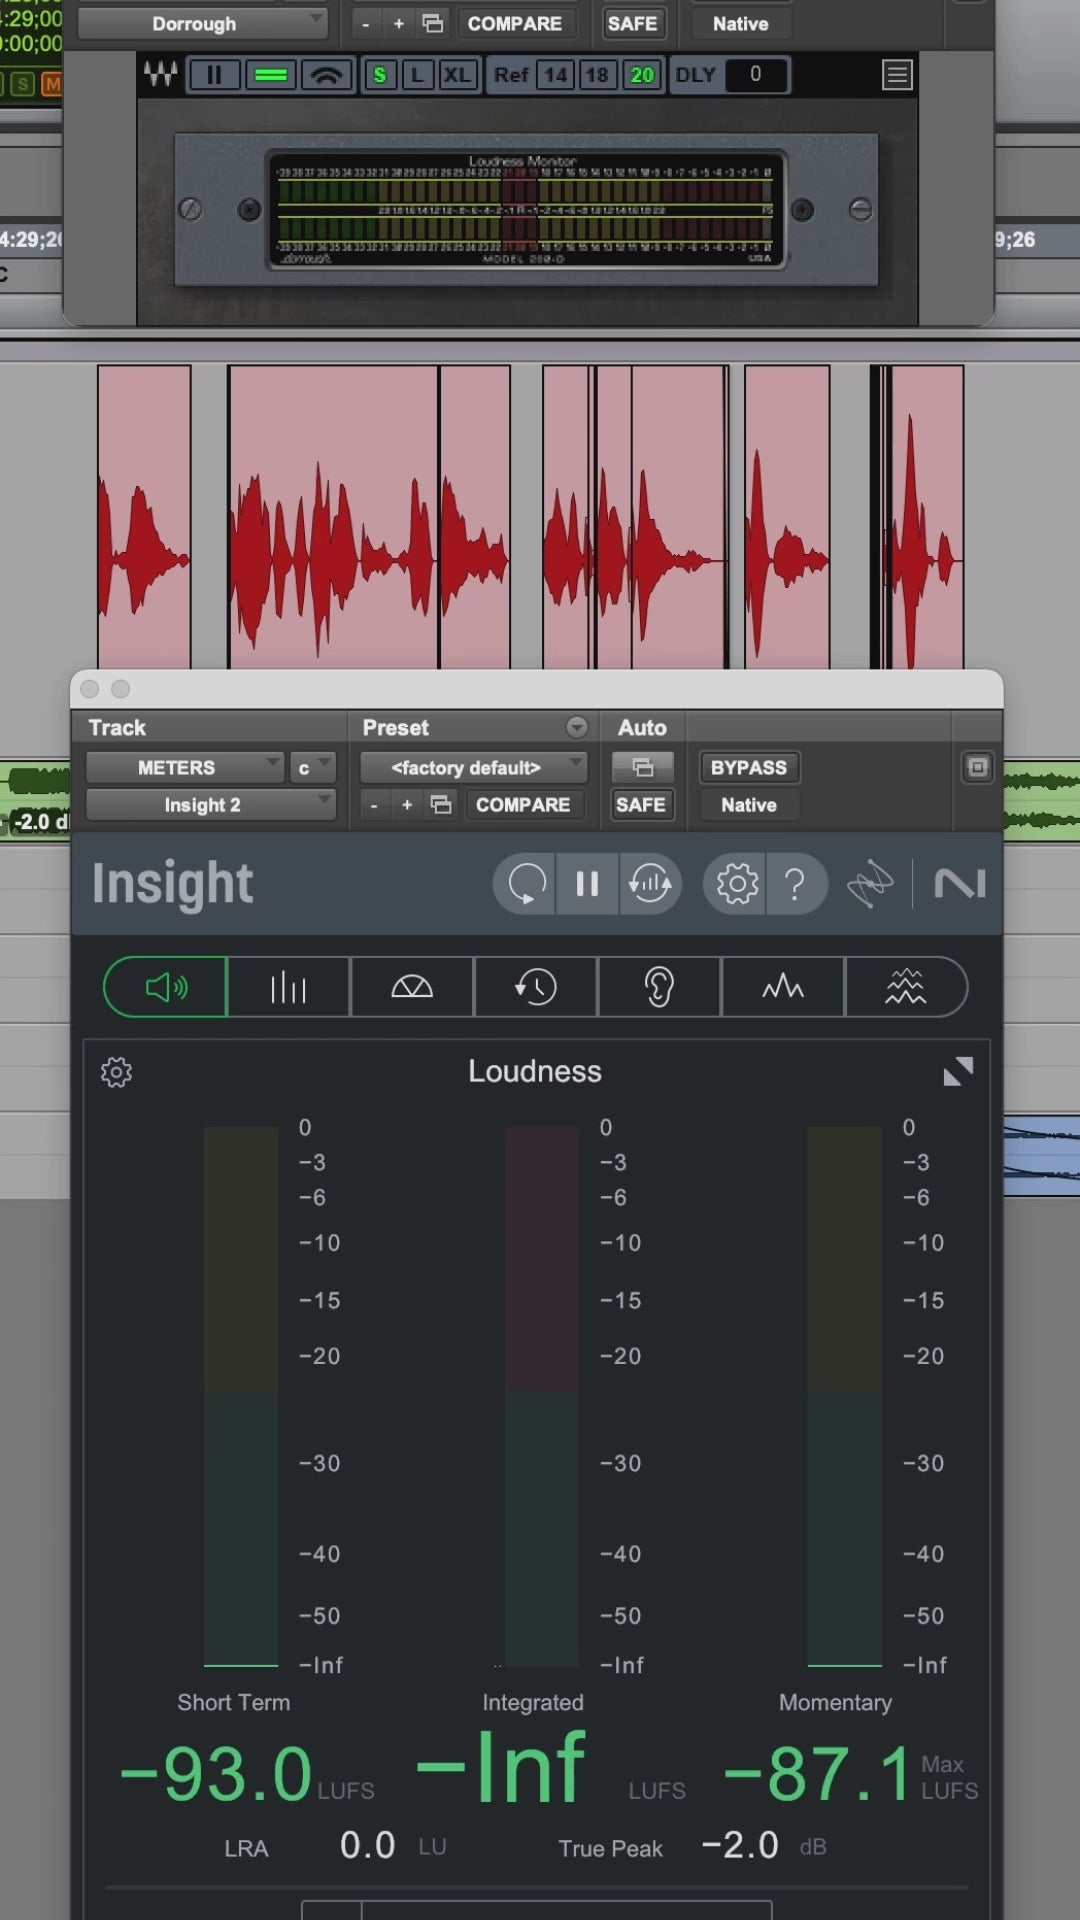Click the Insight global settings gear
This screenshot has width=1080, height=1920.
(737, 884)
